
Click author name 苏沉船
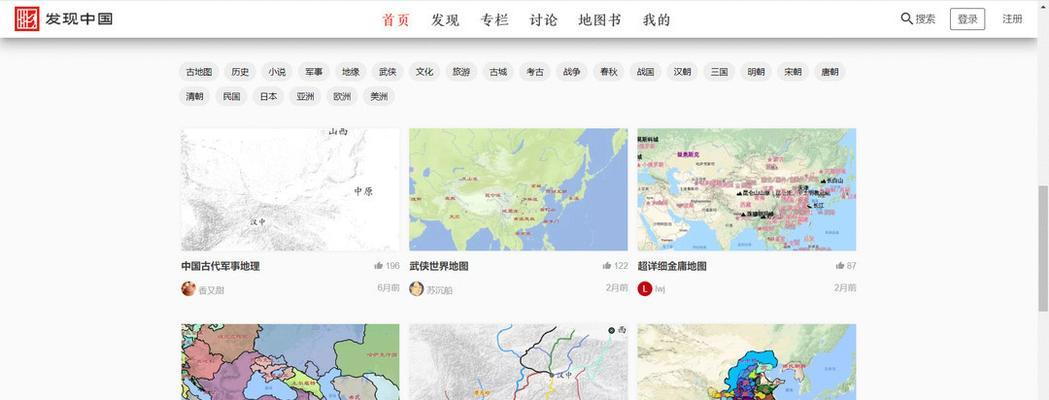click(440, 290)
